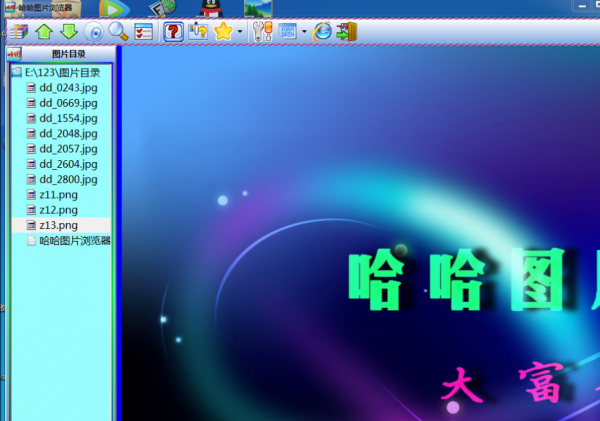Activate the context help pin icon
The width and height of the screenshot is (600, 421).
tap(198, 31)
